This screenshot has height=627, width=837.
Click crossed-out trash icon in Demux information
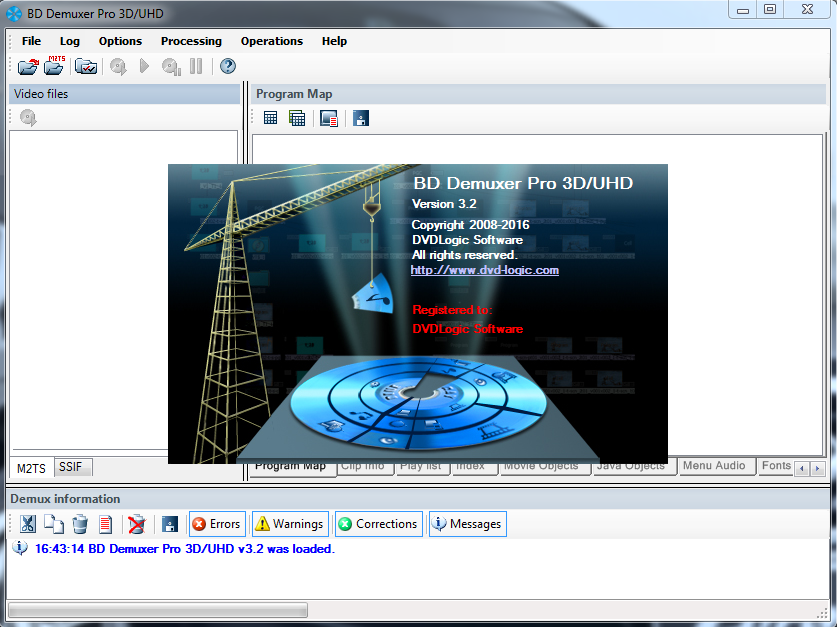[x=137, y=524]
